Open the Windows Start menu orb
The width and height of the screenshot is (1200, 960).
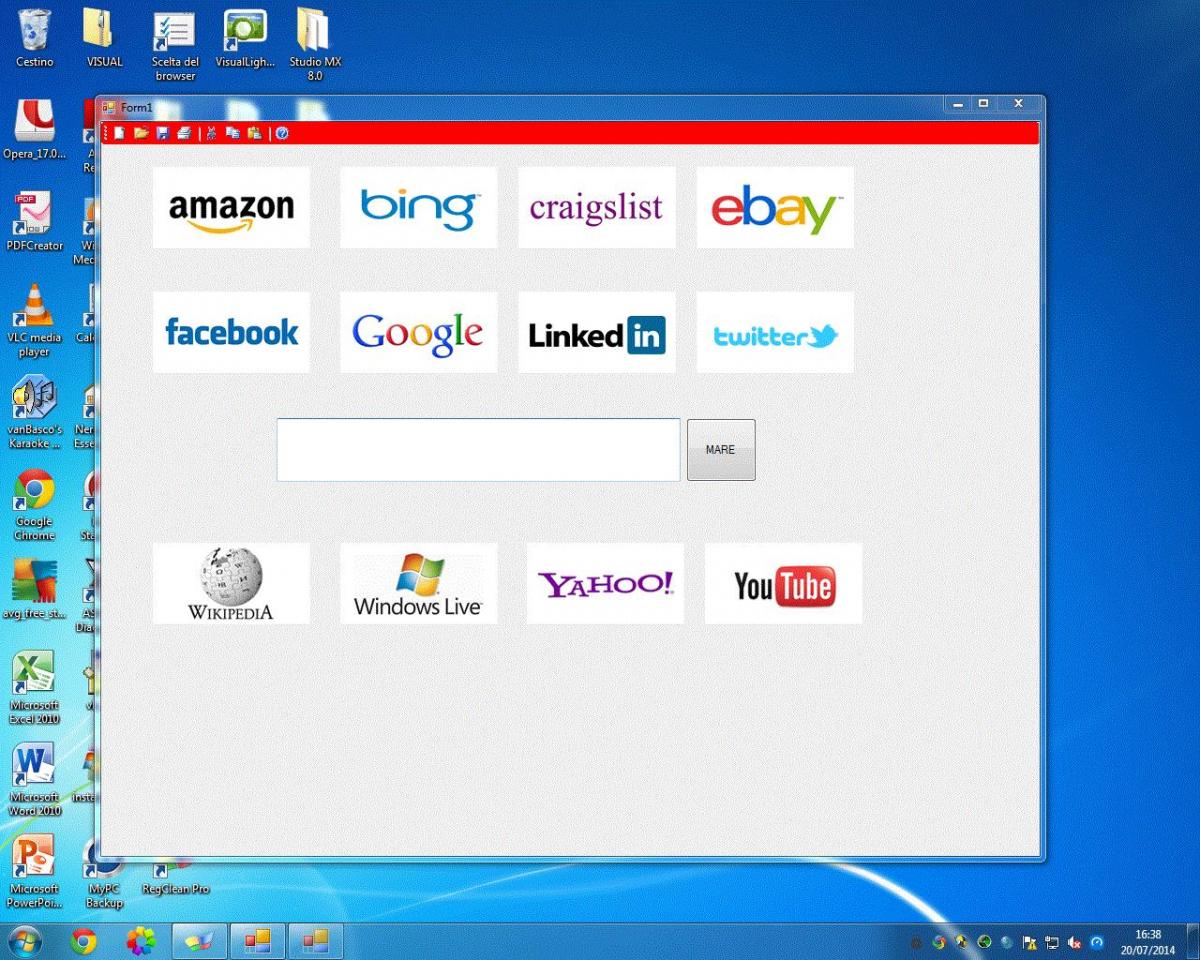click(x=25, y=941)
